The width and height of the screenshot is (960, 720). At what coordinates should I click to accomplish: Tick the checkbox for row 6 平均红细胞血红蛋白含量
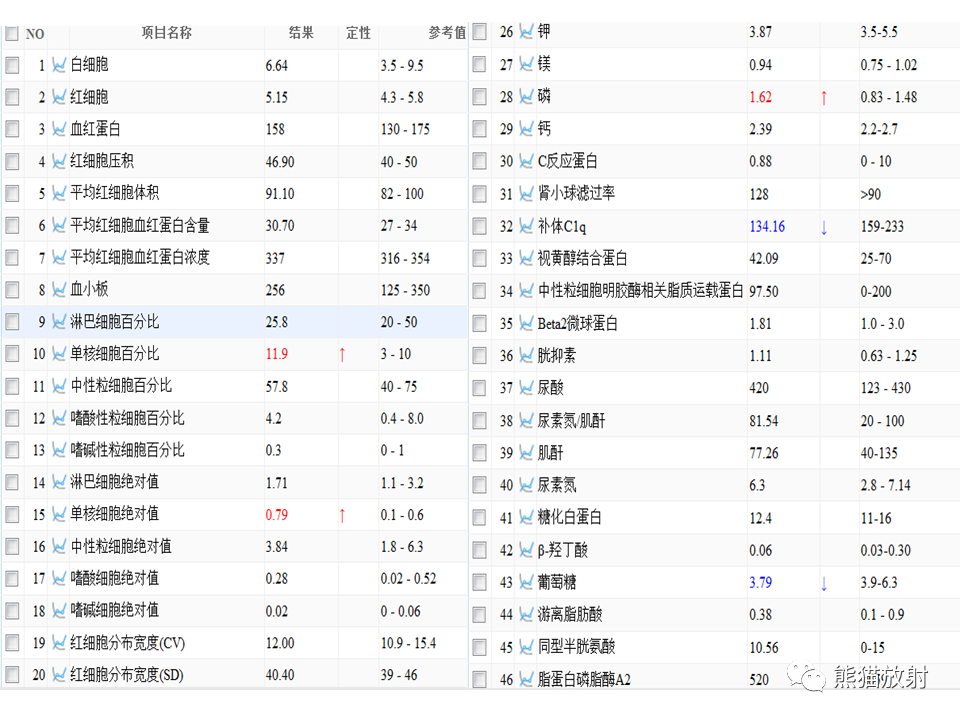[12, 225]
